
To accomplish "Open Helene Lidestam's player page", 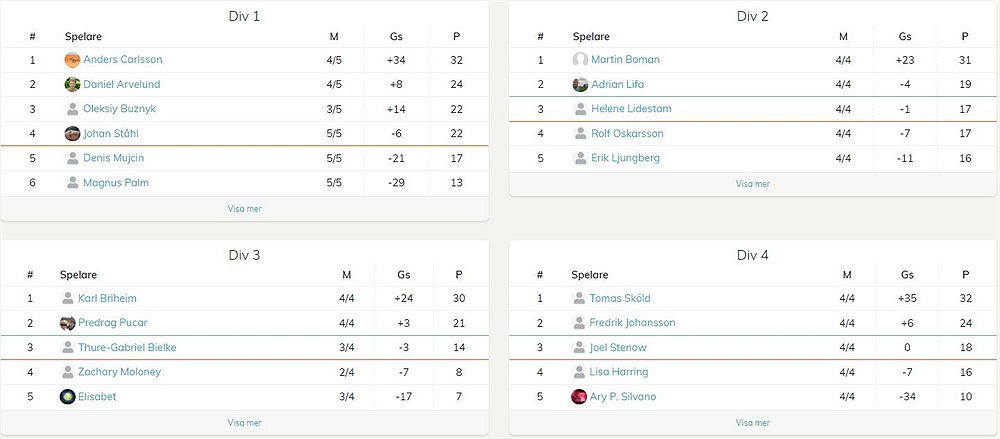I will [x=631, y=109].
